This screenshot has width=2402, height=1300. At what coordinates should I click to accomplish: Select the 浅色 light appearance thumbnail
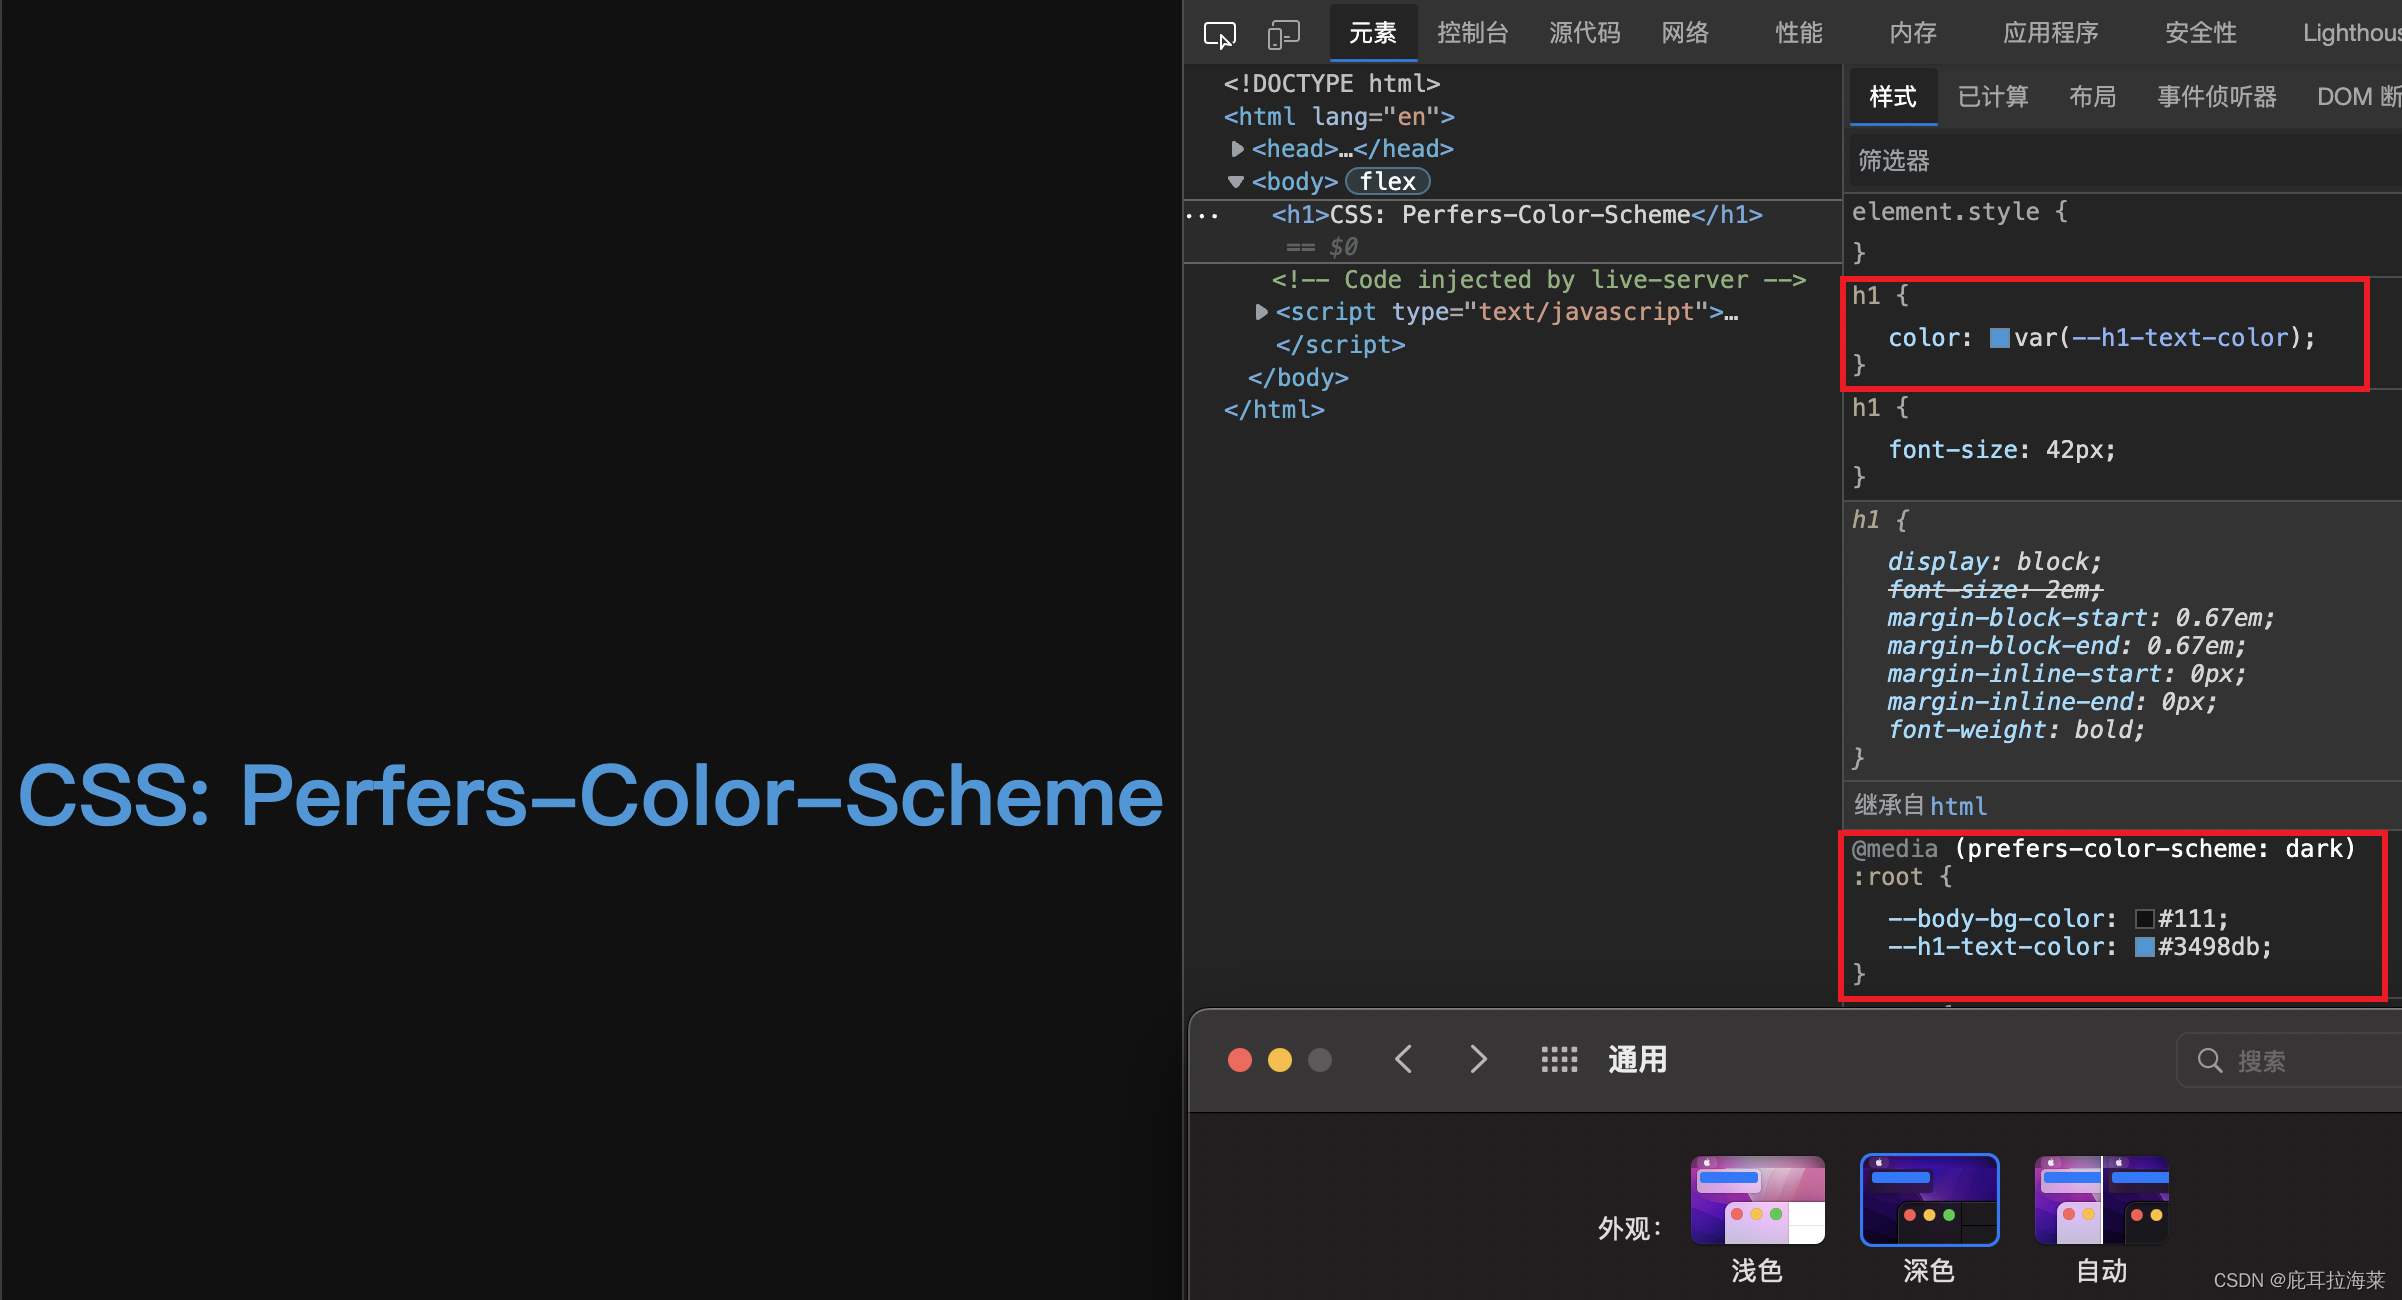pyautogui.click(x=1757, y=1200)
